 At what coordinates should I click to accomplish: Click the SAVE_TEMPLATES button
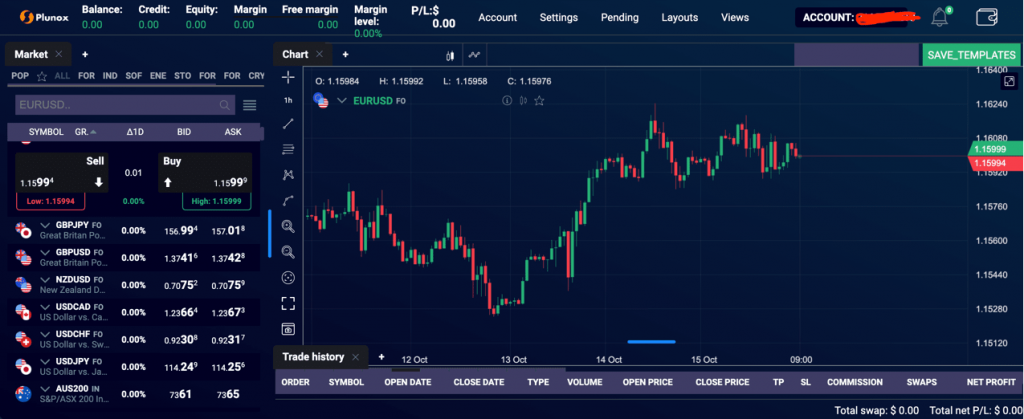(971, 55)
